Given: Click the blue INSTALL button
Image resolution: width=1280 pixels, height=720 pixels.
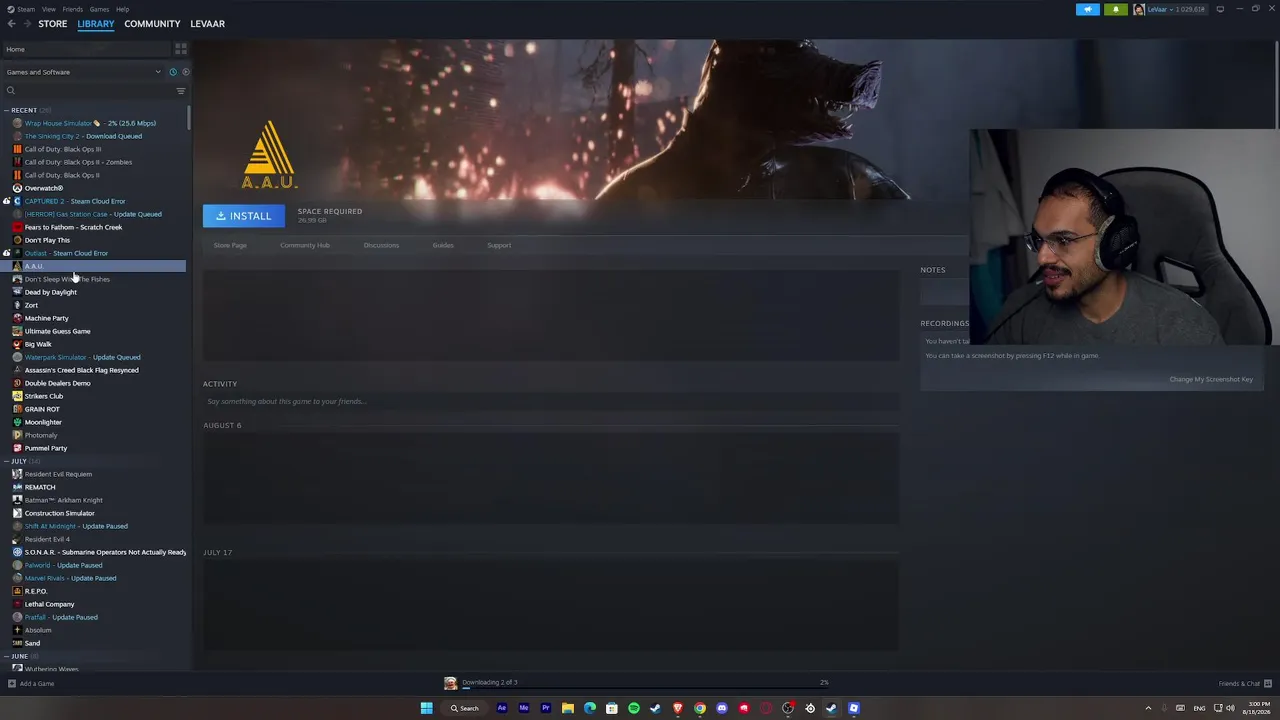Looking at the screenshot, I should (x=244, y=216).
